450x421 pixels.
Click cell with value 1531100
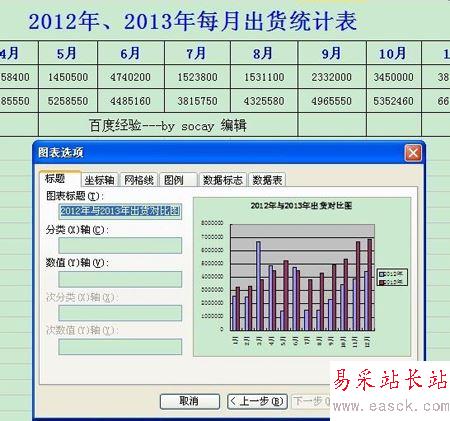[x=264, y=77]
